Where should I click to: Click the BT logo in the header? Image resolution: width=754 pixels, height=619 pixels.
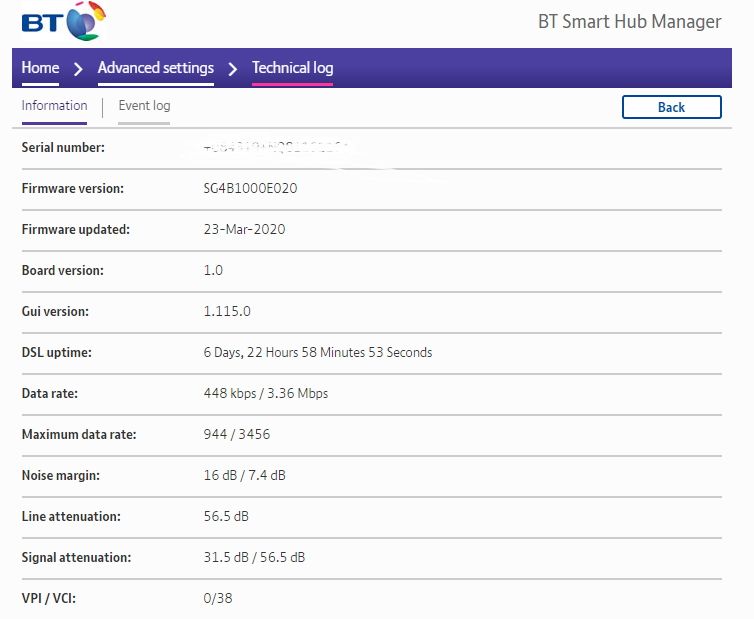[63, 21]
